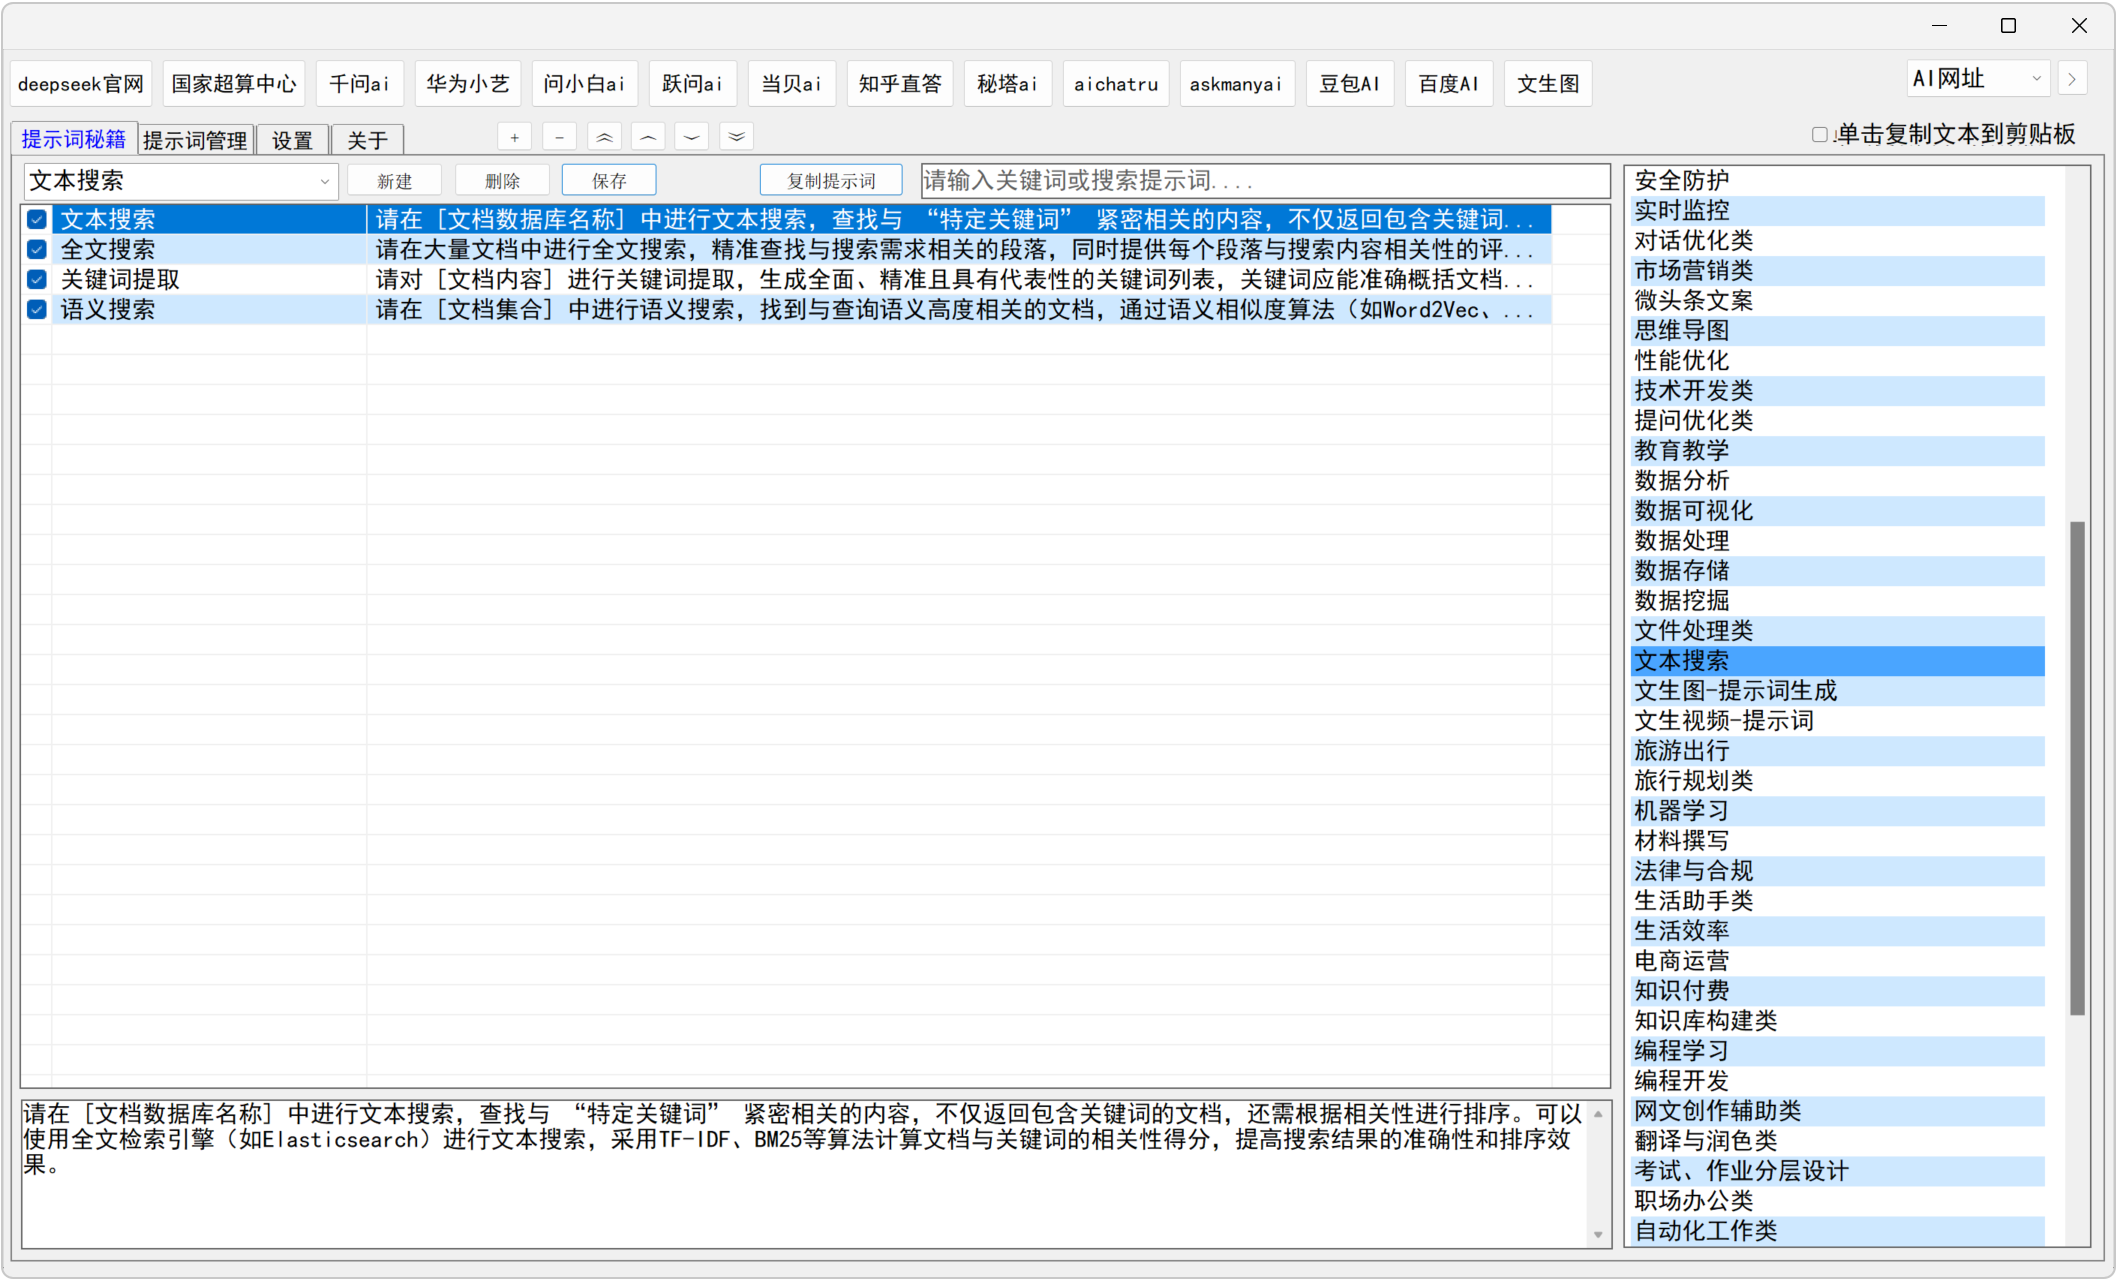Uncheck the 全文搜索 row checkbox
2117x1281 pixels.
pos(37,249)
